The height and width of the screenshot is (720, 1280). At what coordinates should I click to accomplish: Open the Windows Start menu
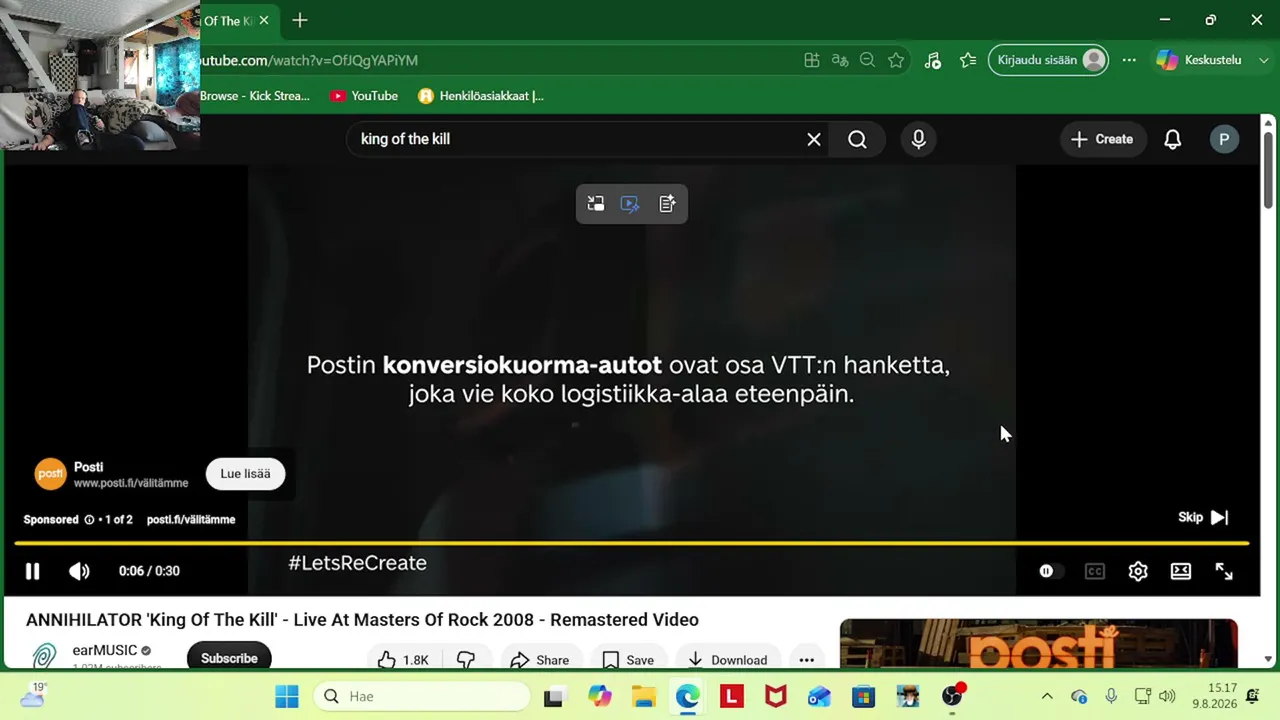[287, 696]
